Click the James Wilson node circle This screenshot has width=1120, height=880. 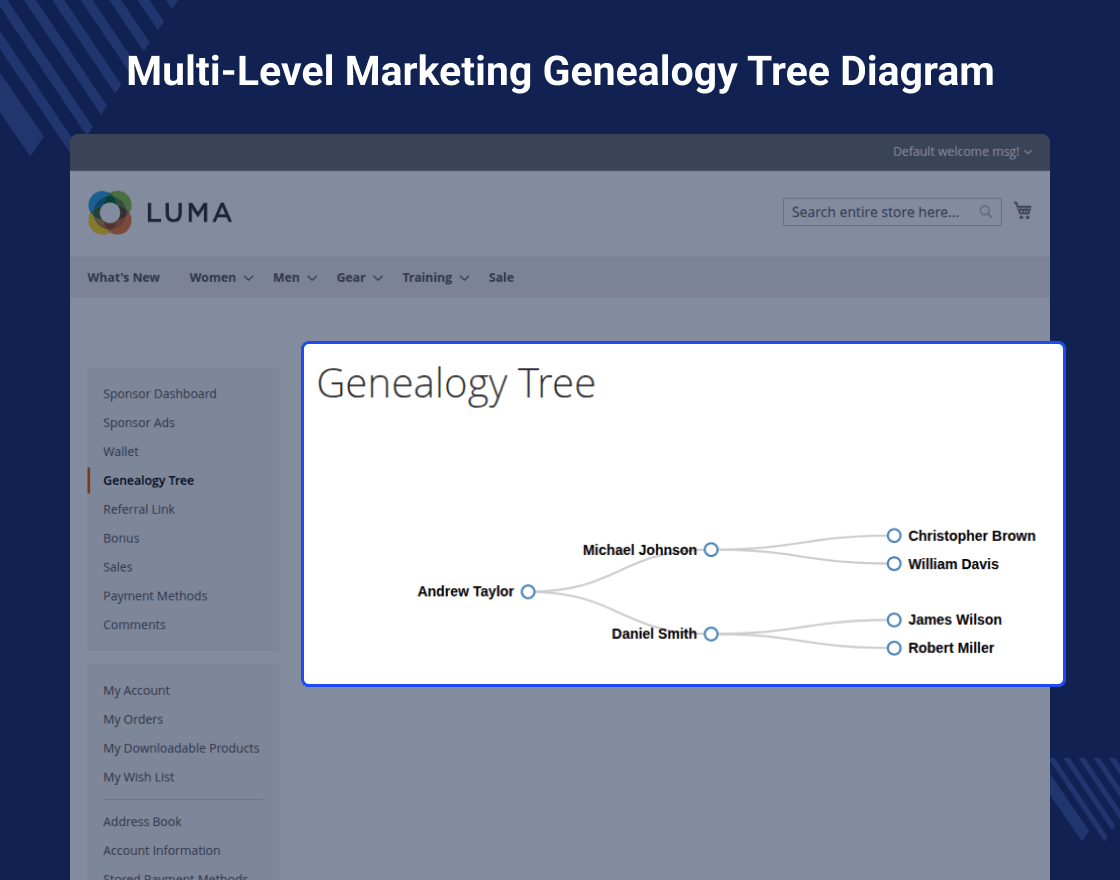point(894,619)
